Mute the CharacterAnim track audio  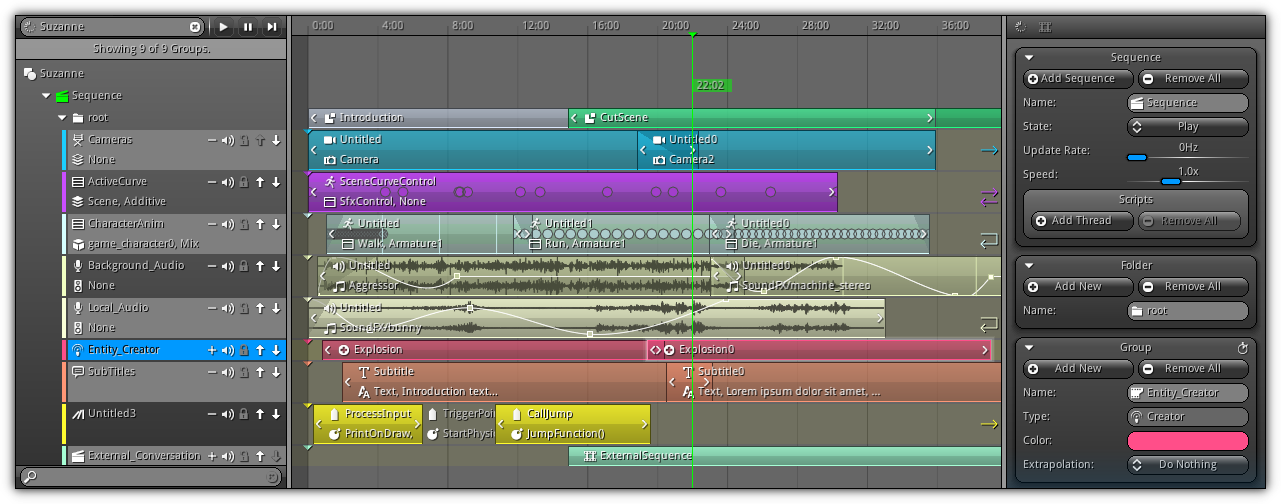228,225
